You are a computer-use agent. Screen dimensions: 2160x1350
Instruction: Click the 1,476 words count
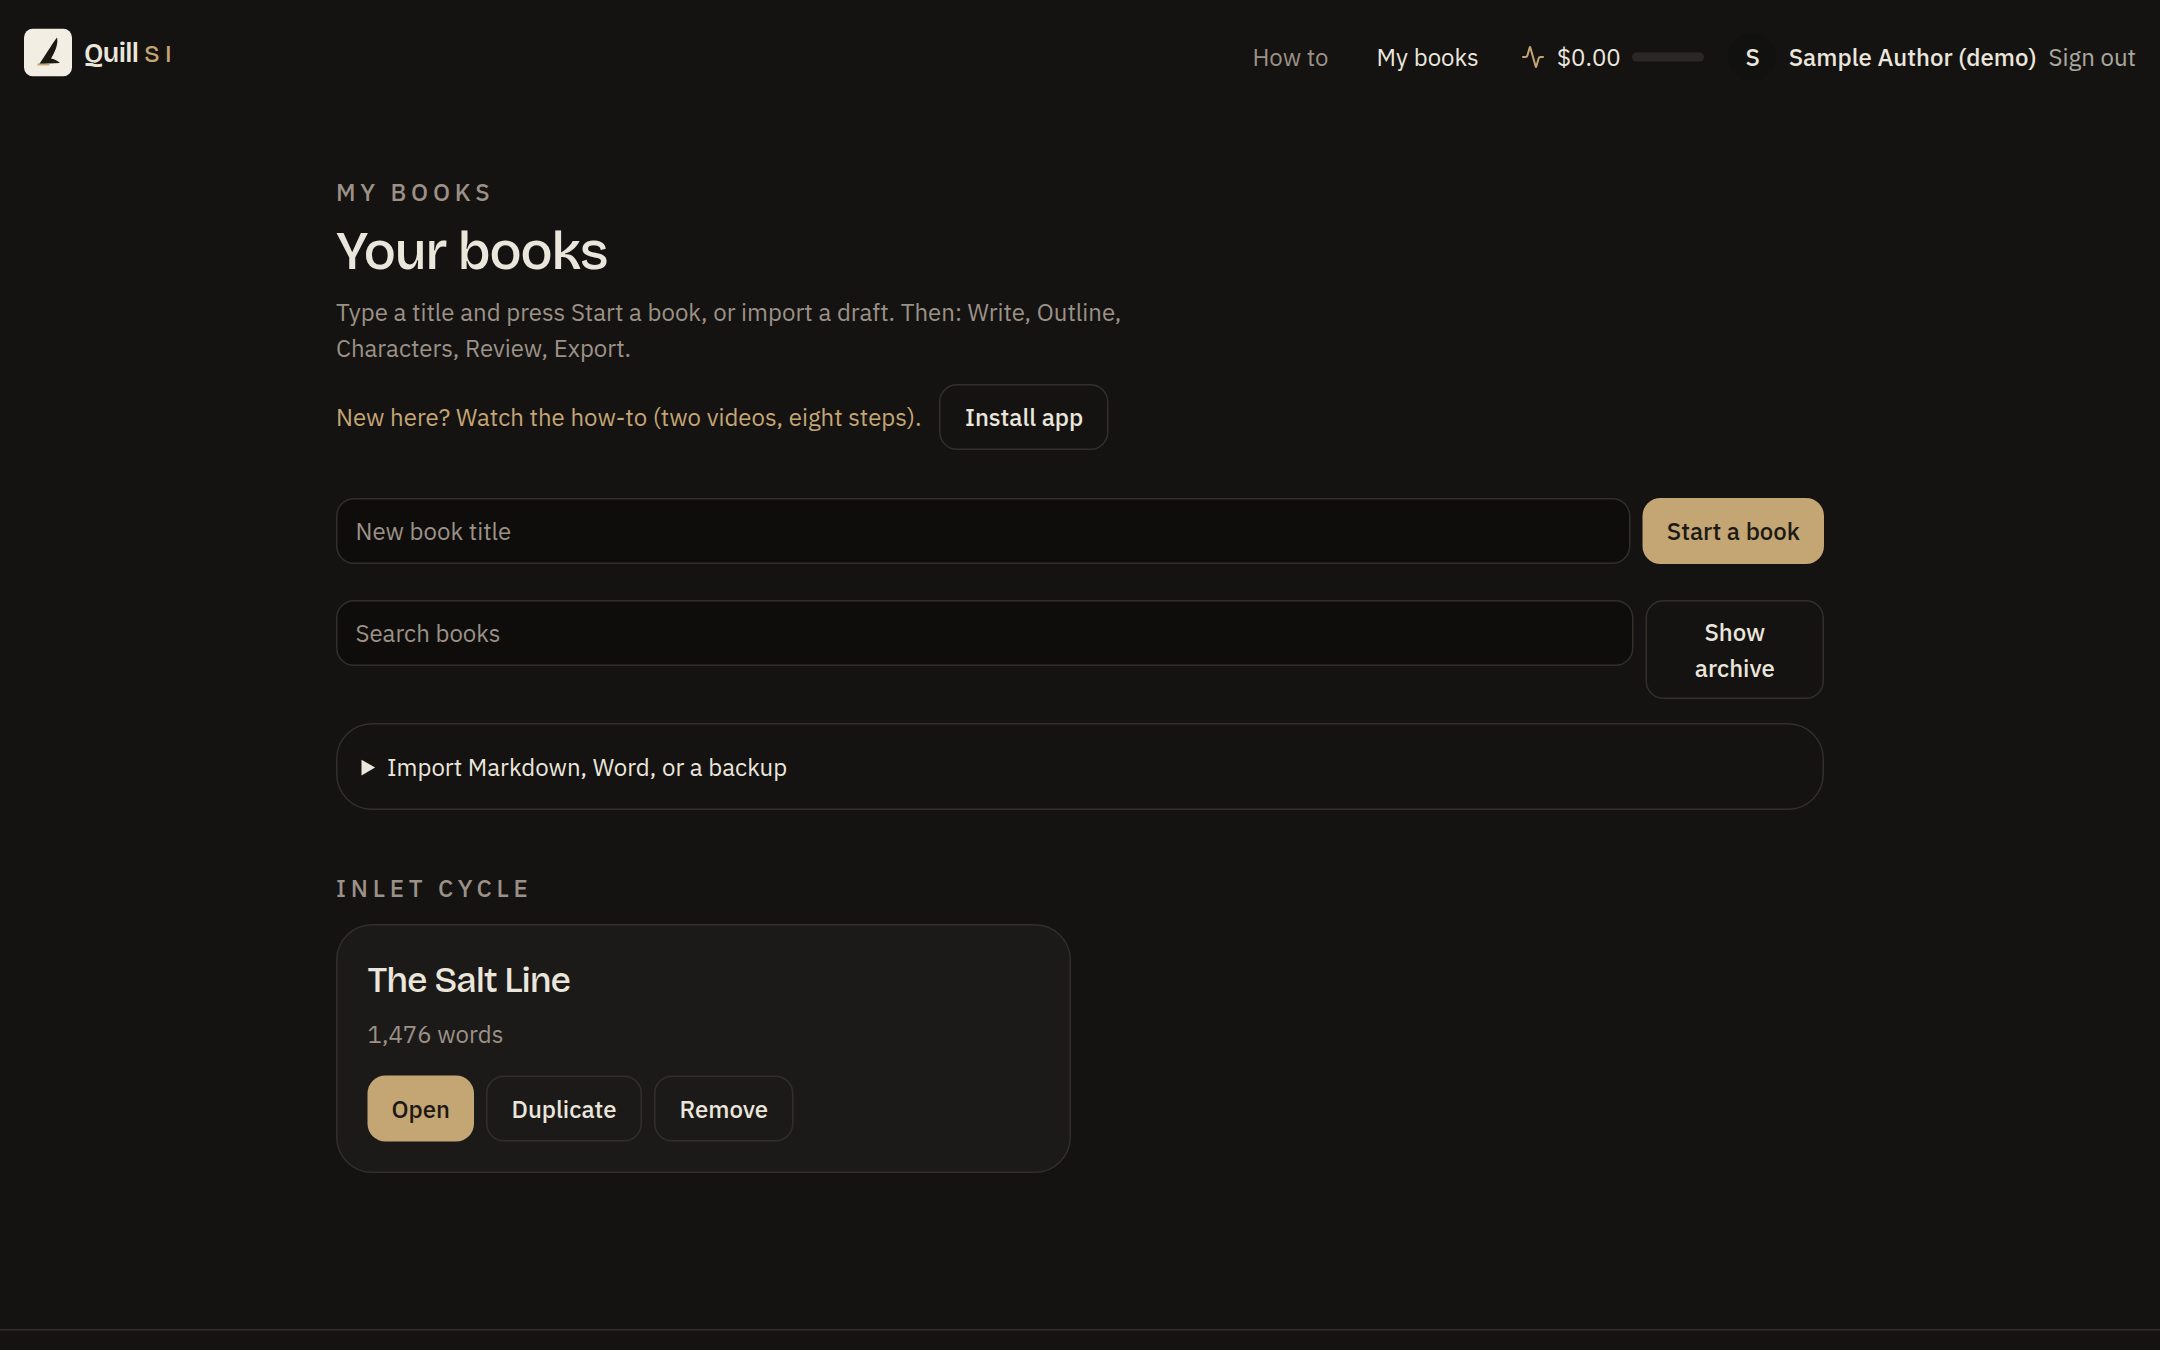pyautogui.click(x=435, y=1034)
